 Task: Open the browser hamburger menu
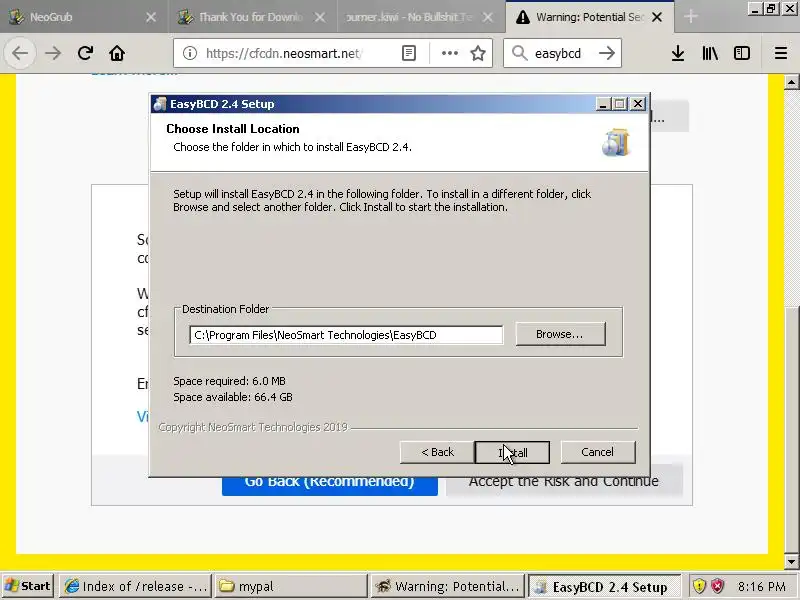[781, 53]
